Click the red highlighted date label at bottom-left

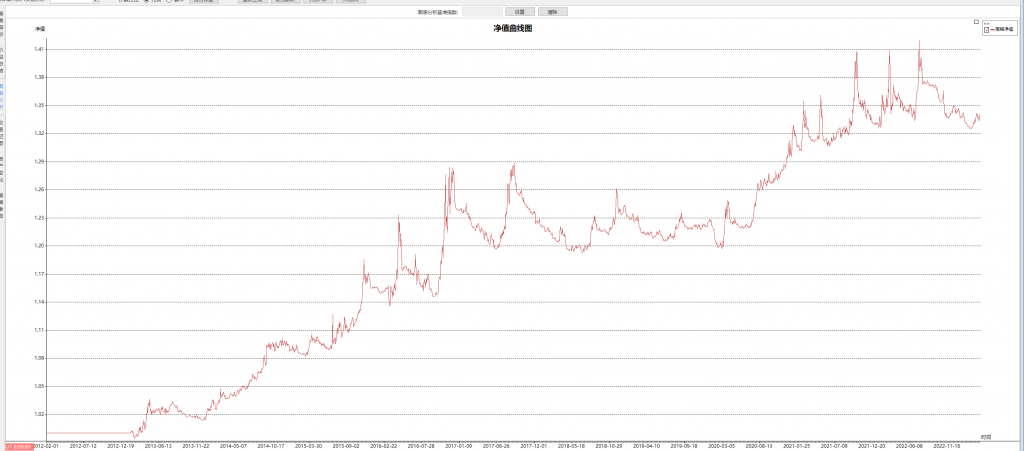click(18, 446)
